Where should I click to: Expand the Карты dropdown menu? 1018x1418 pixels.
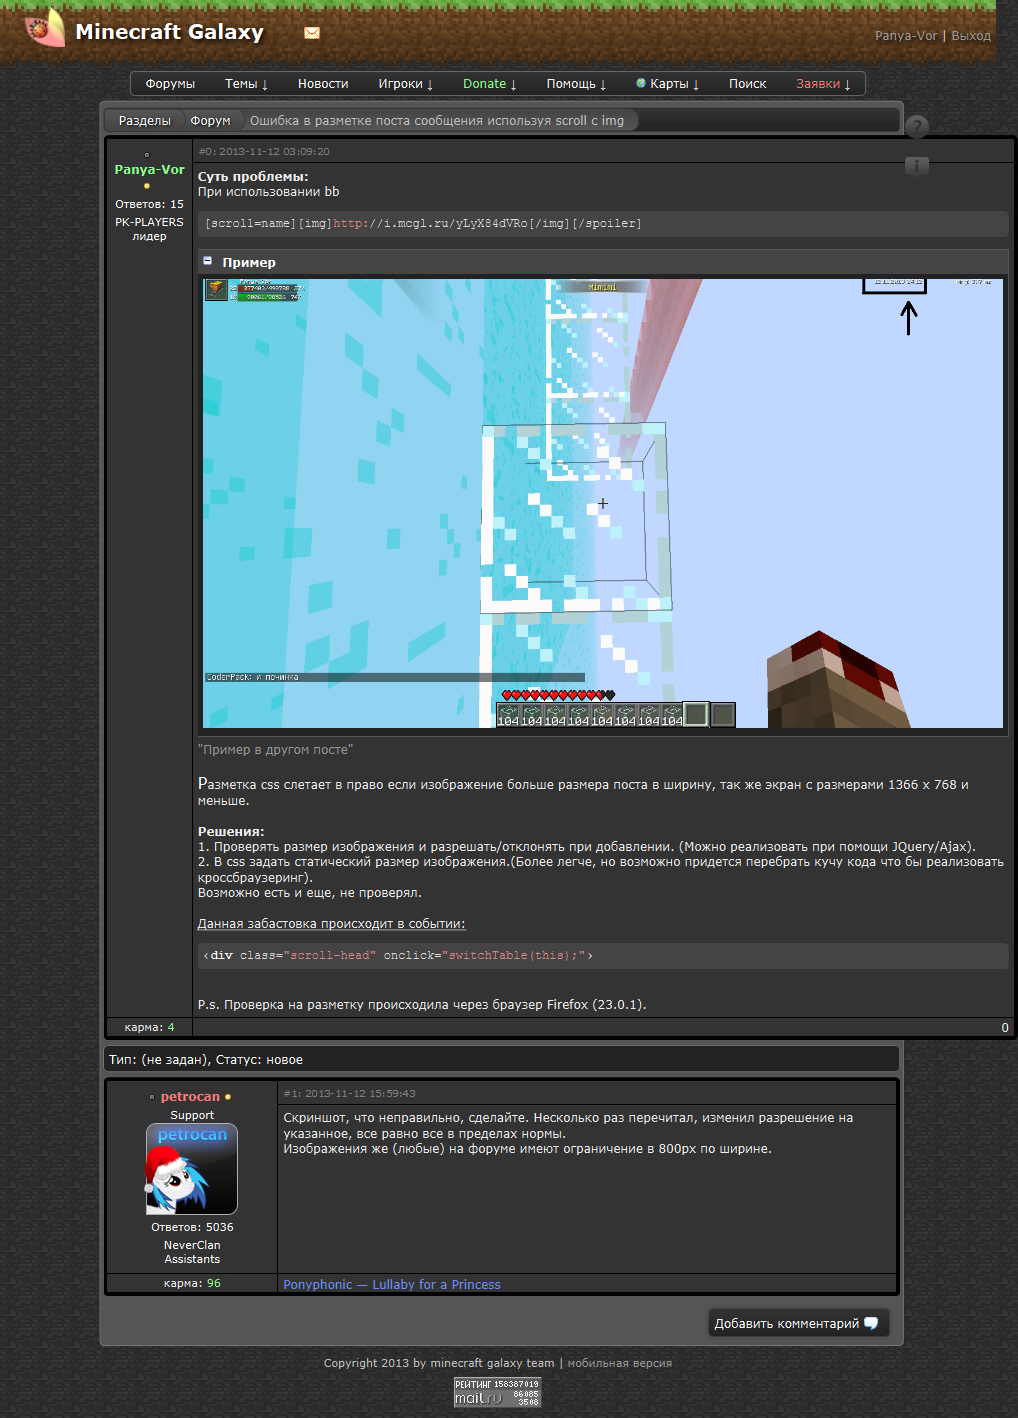point(668,84)
